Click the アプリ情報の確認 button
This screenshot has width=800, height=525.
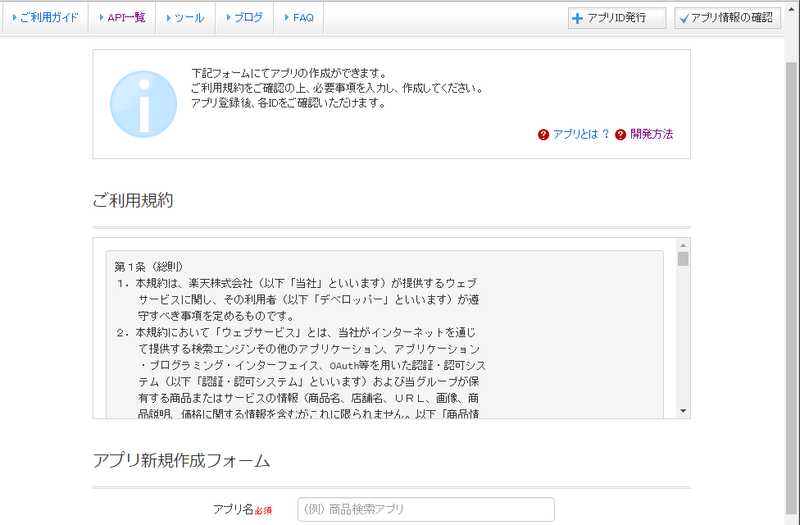coord(727,18)
